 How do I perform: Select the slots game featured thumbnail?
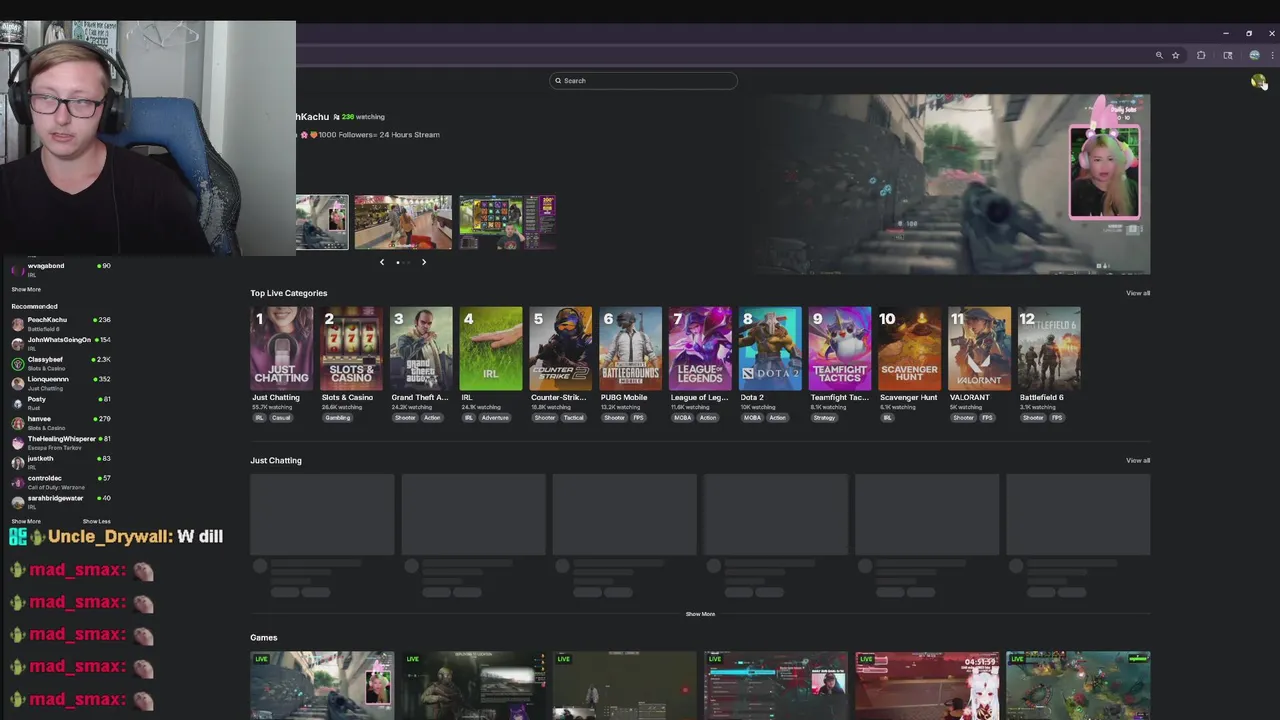coord(507,222)
